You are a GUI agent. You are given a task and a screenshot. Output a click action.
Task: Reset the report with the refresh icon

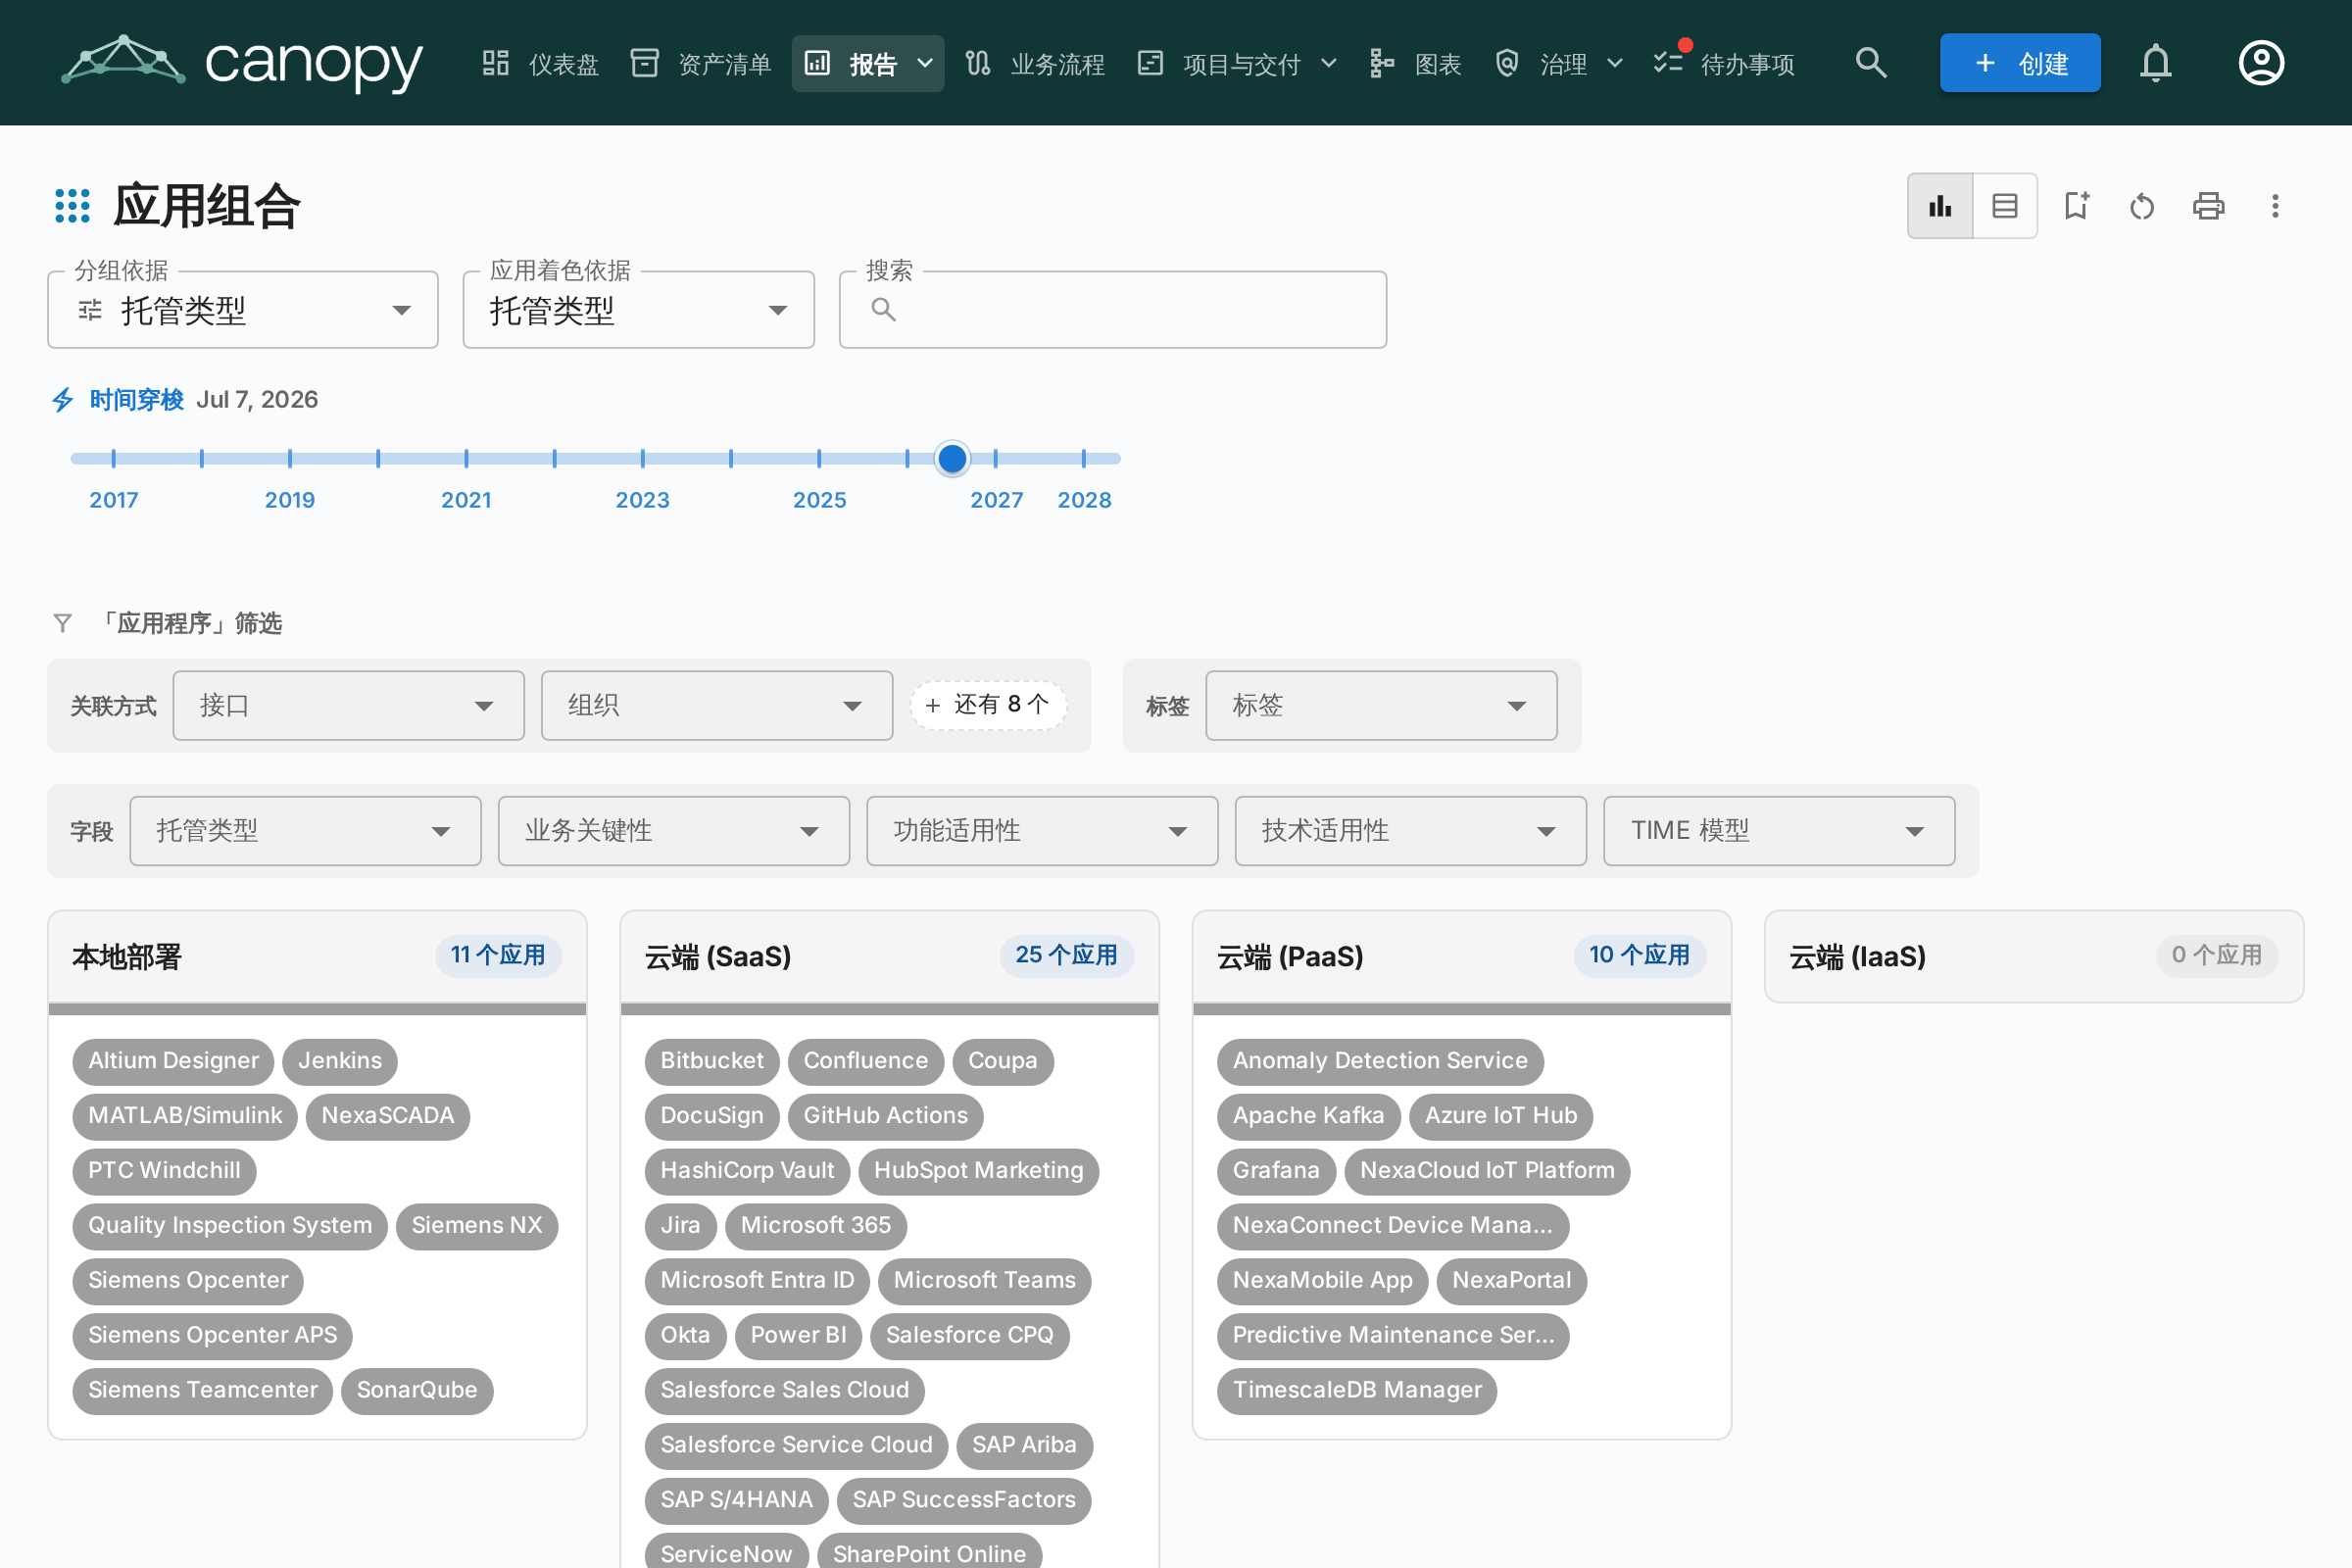tap(2142, 206)
